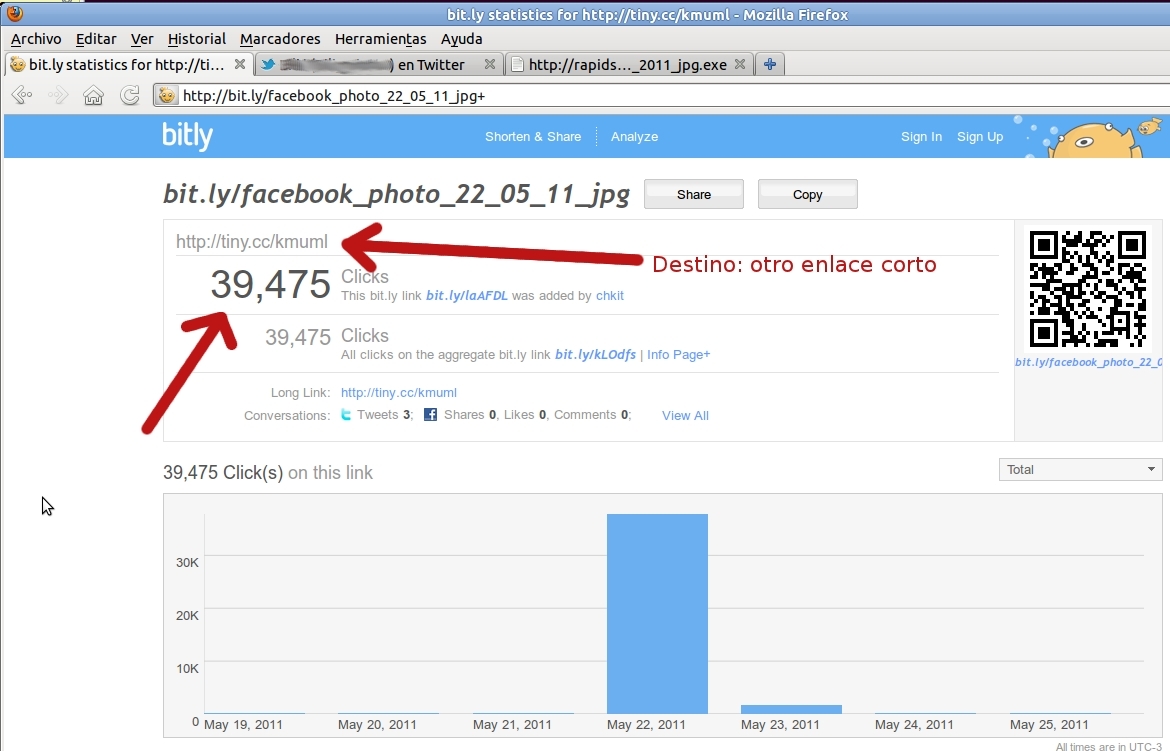Click the bitly favicon in the address bar
1170x751 pixels.
167,96
